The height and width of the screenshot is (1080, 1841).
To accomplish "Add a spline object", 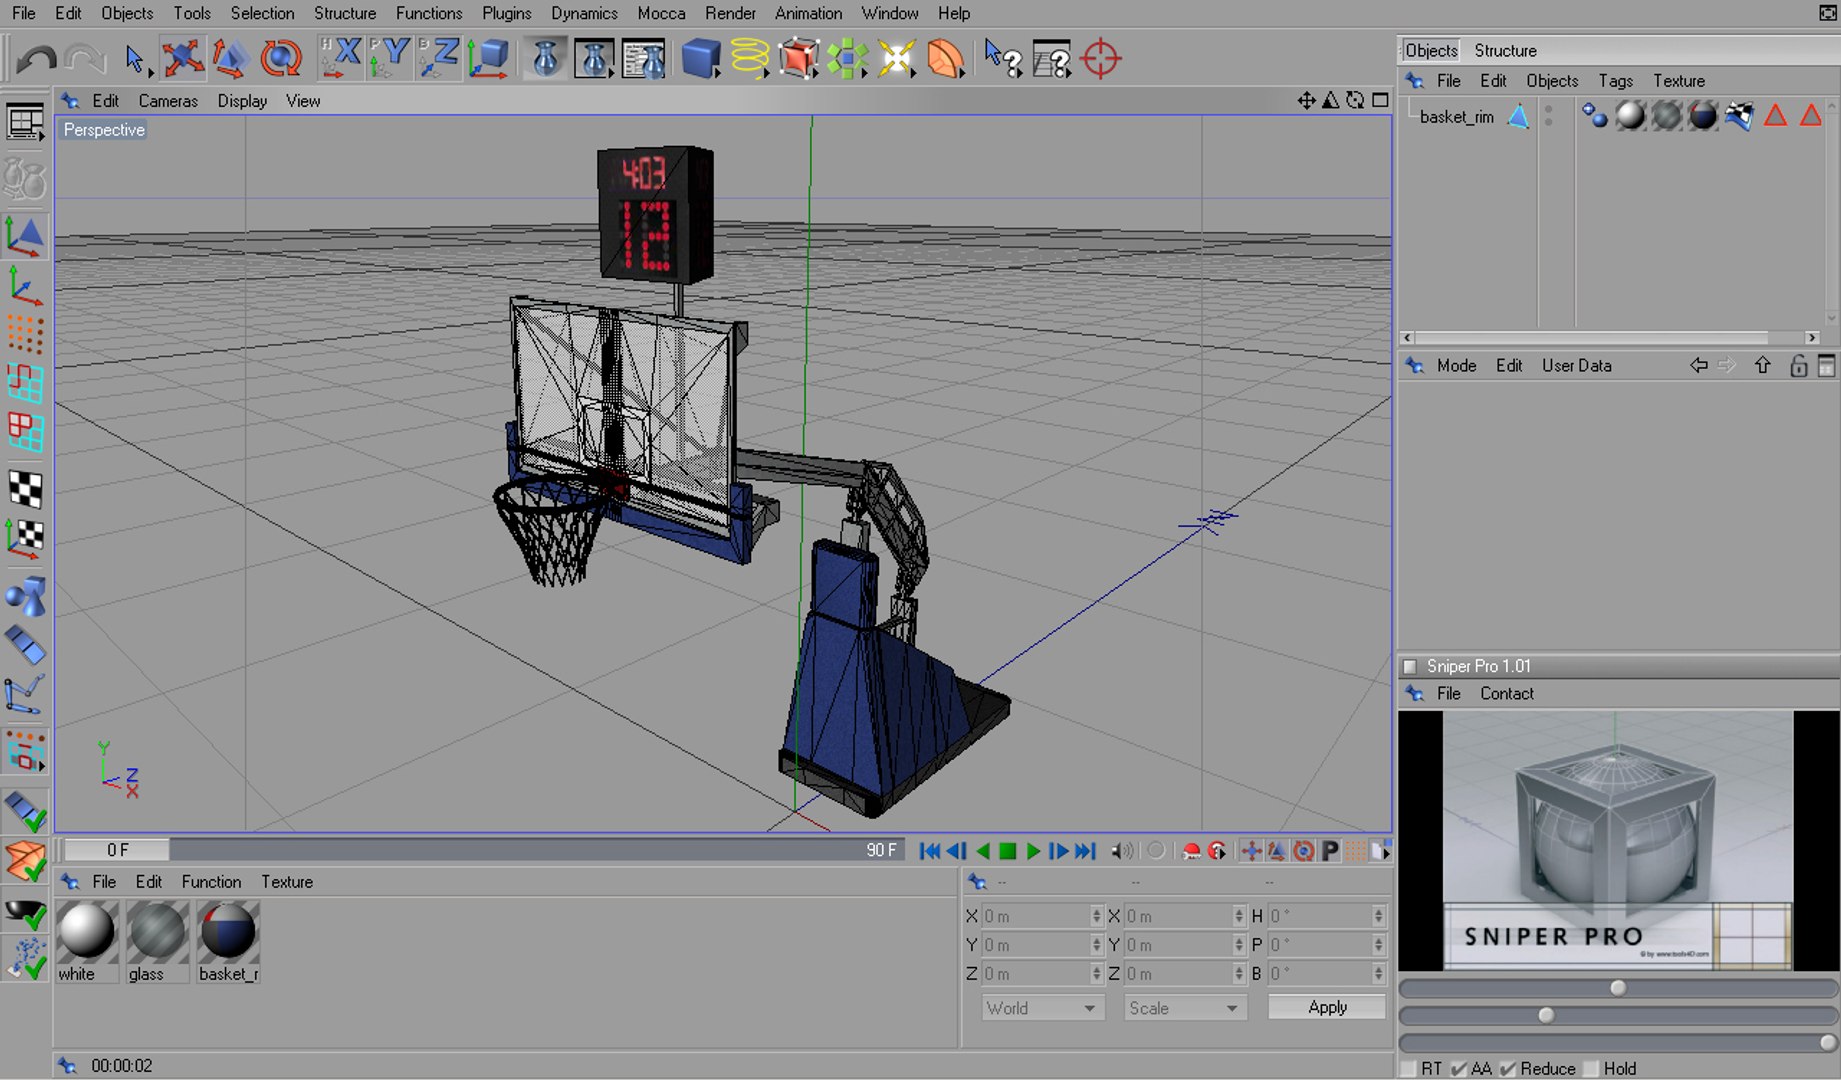I will pyautogui.click(x=750, y=59).
